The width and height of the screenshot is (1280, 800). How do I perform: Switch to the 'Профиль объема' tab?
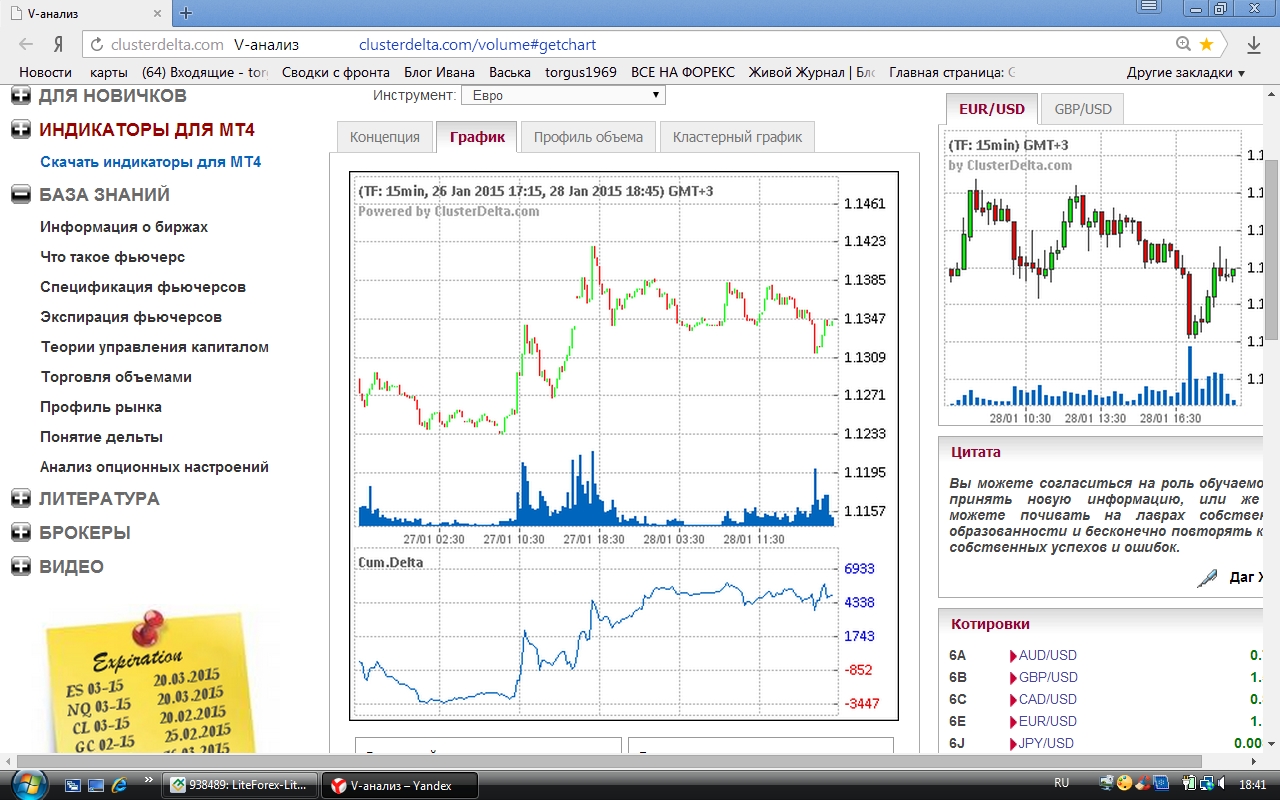(588, 137)
